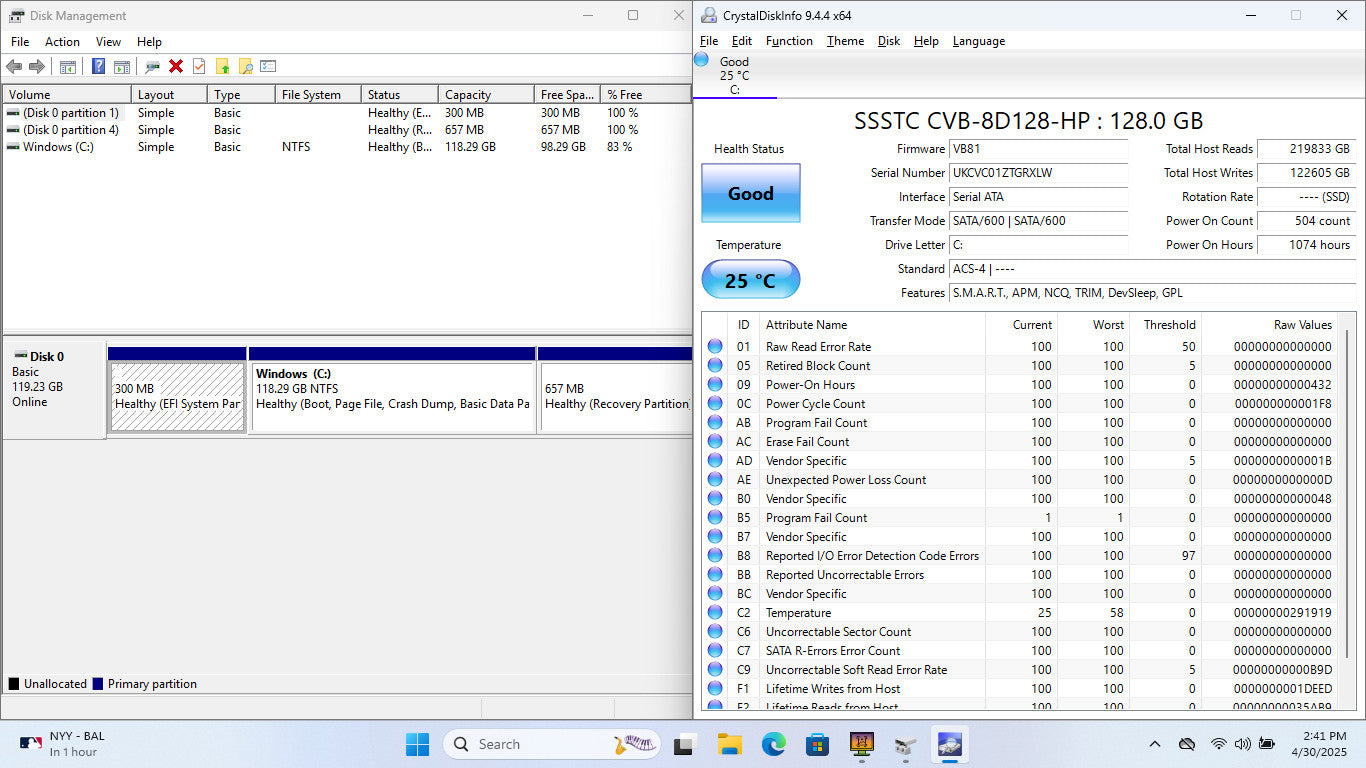Viewport: 1366px width, 768px height.
Task: Sort volumes by the File System column header
Action: 317,94
